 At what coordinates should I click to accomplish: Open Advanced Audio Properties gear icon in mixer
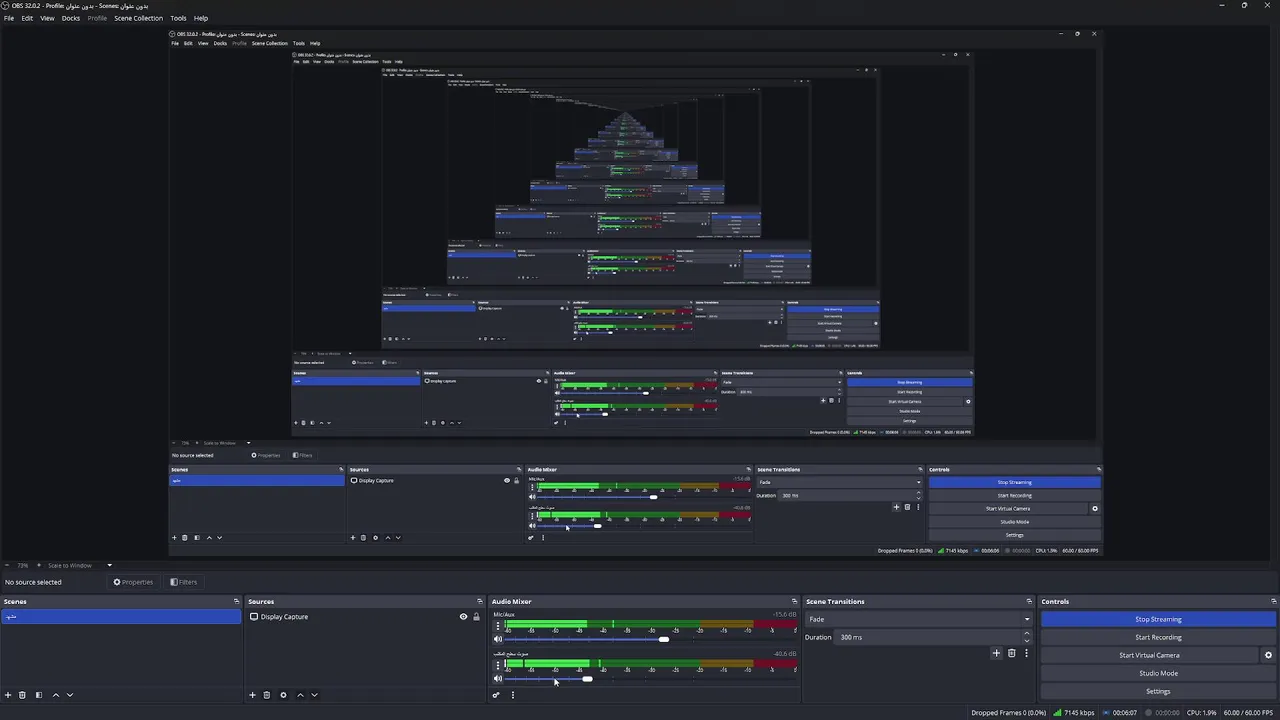[x=496, y=695]
